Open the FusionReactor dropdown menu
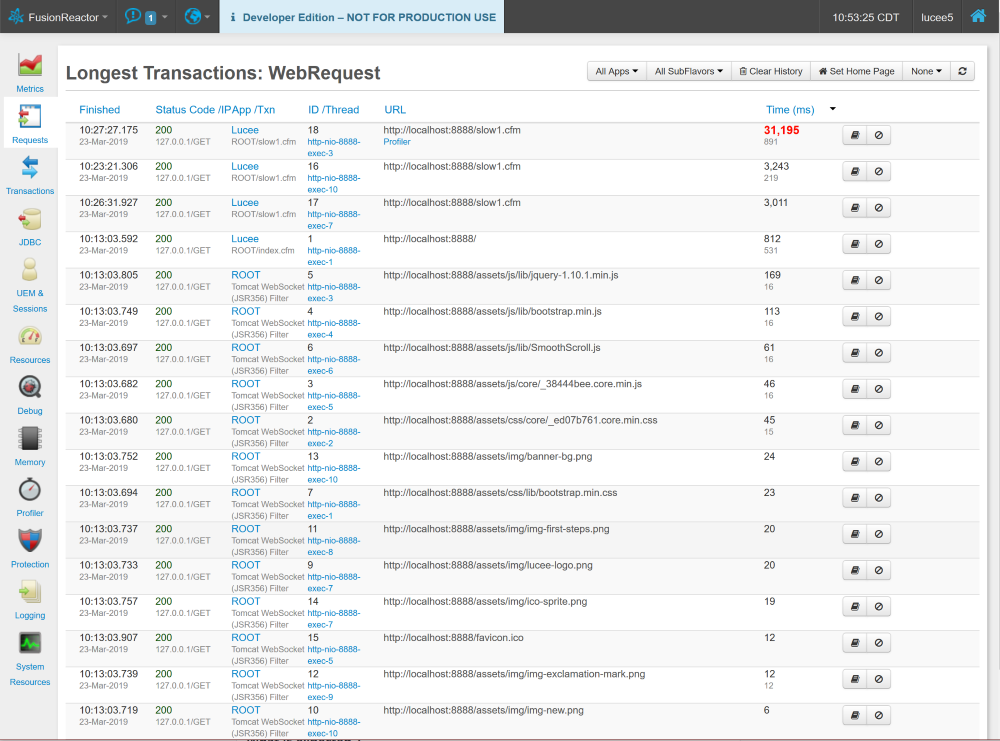This screenshot has height=741, width=1000. pyautogui.click(x=58, y=17)
